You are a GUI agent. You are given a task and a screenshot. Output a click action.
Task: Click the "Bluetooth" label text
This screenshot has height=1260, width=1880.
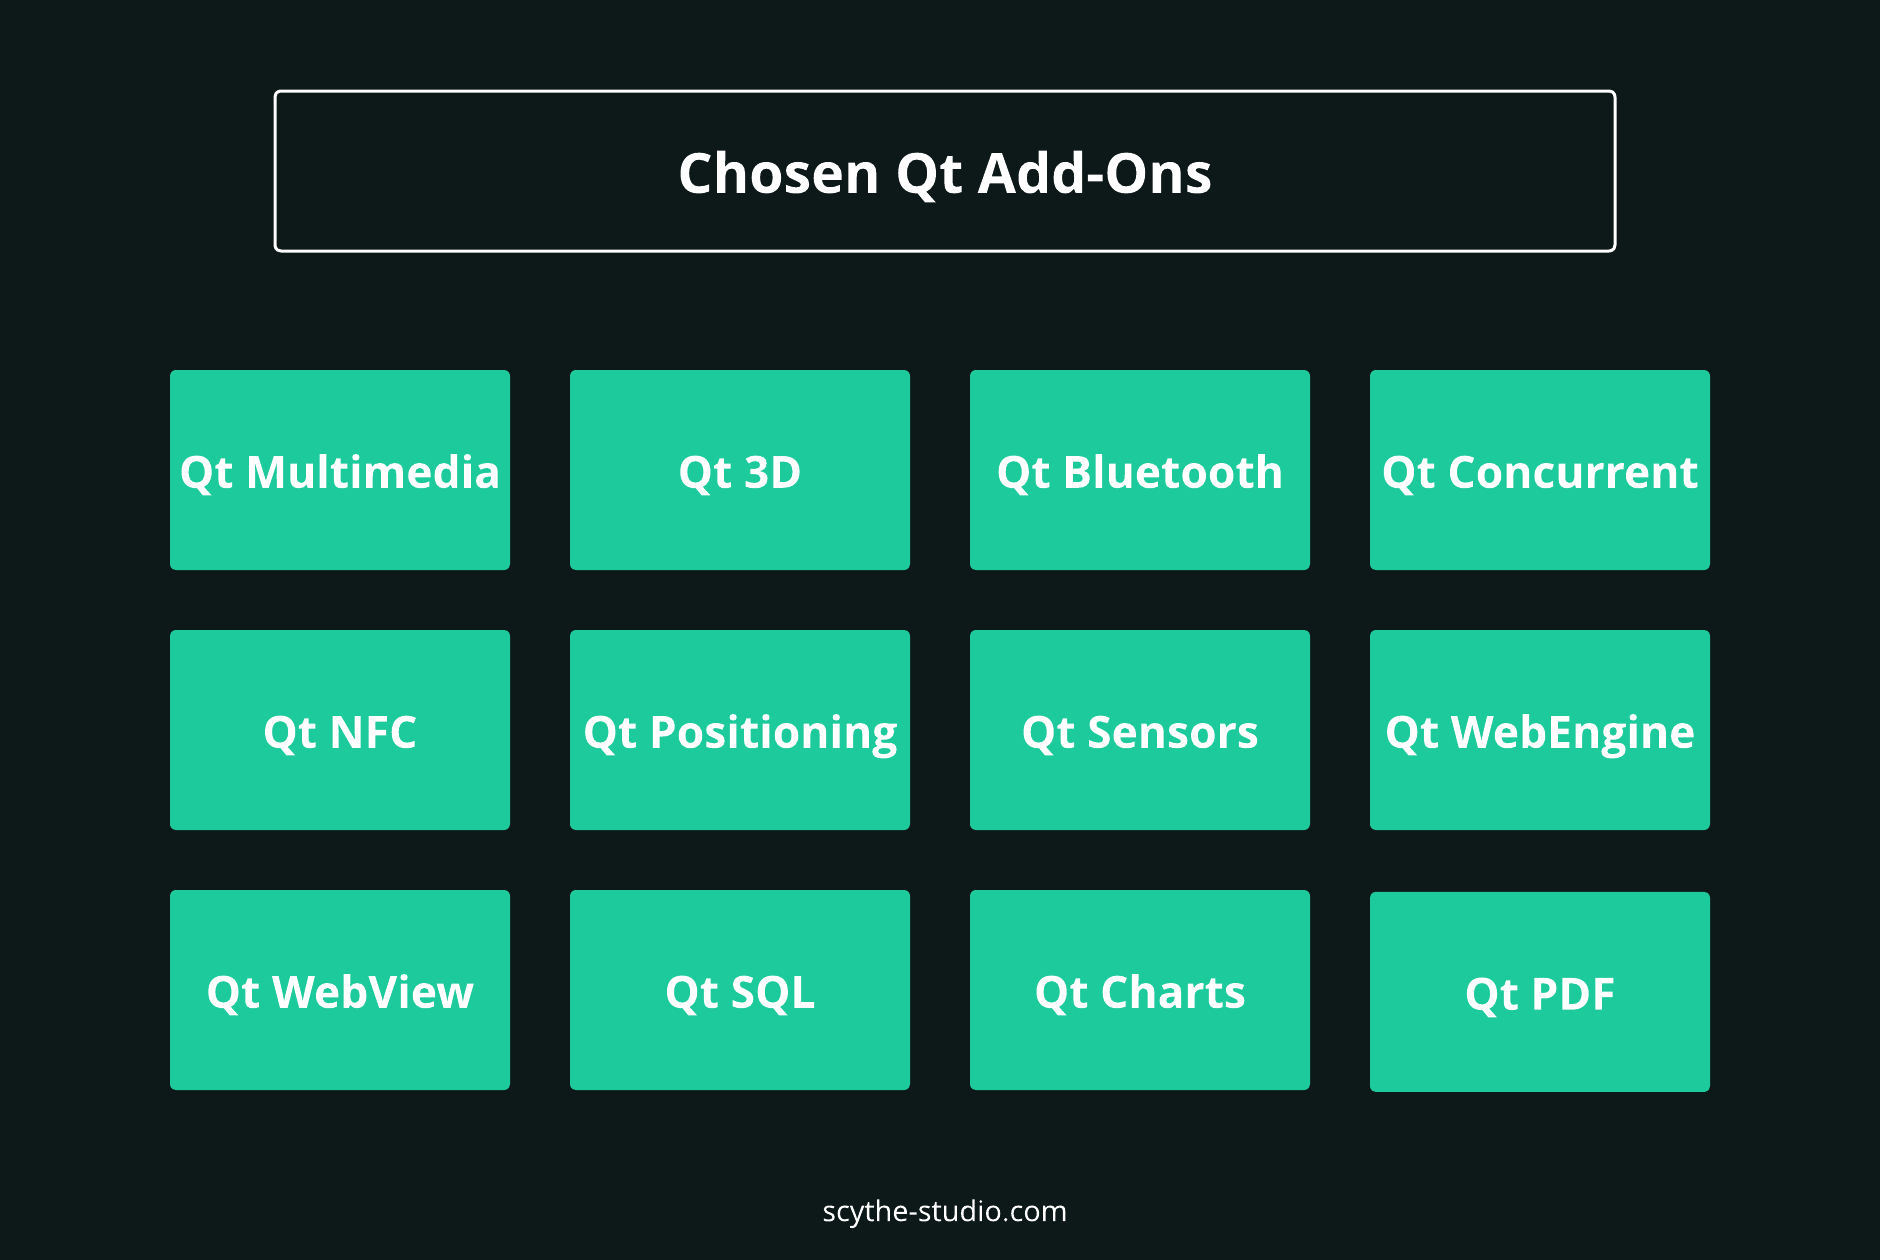tap(1173, 472)
